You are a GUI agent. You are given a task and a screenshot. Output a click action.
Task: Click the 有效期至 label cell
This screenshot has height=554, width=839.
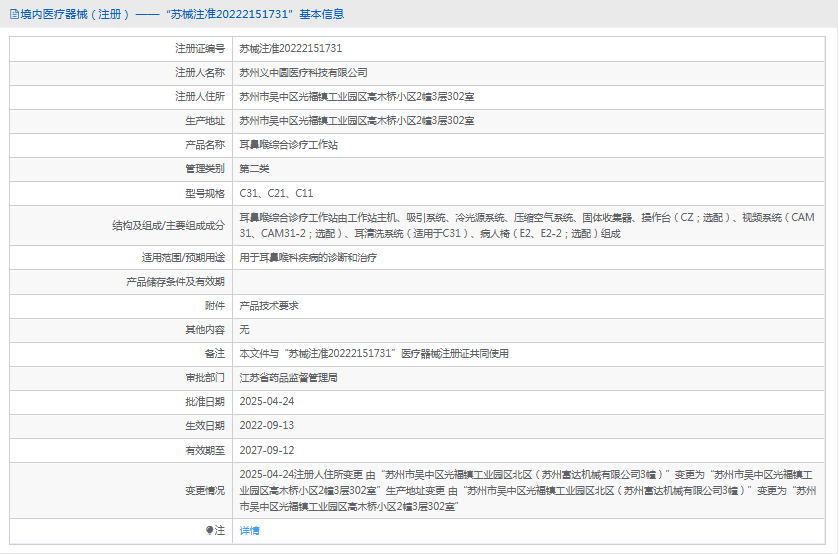pos(121,451)
